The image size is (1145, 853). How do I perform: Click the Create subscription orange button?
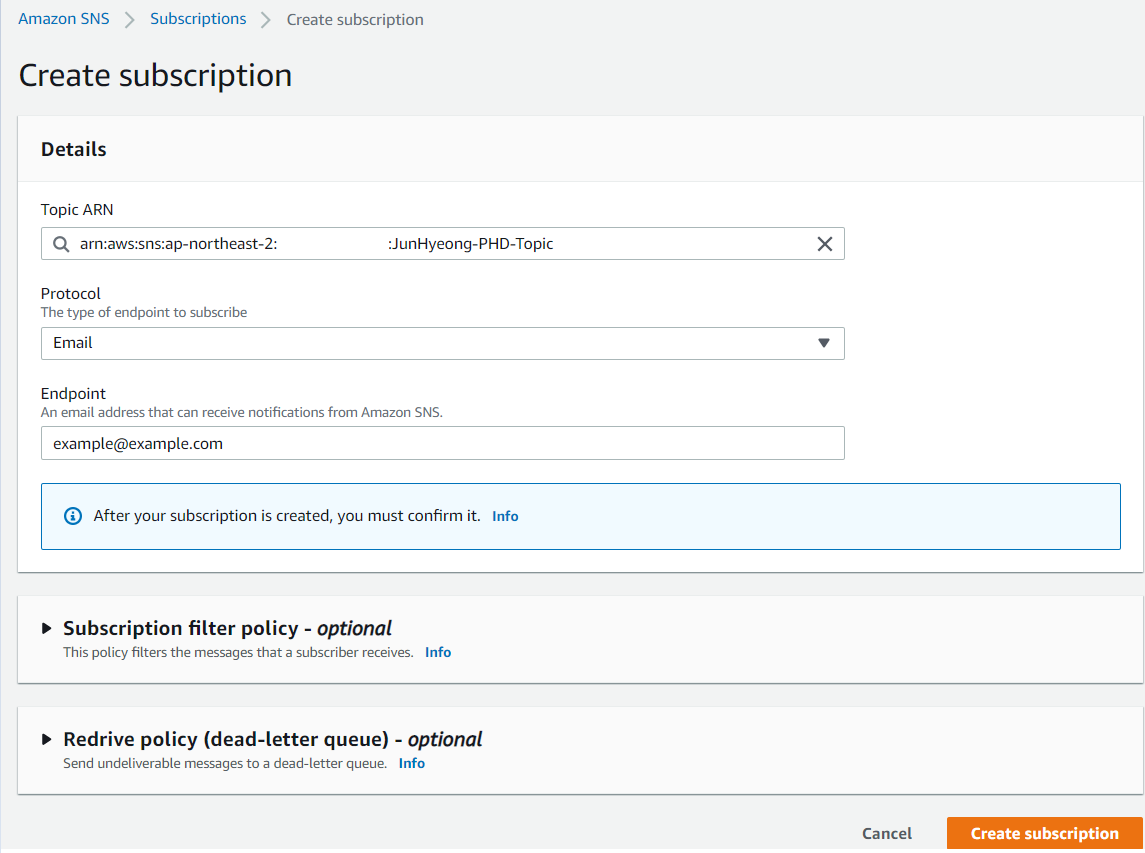point(1044,833)
